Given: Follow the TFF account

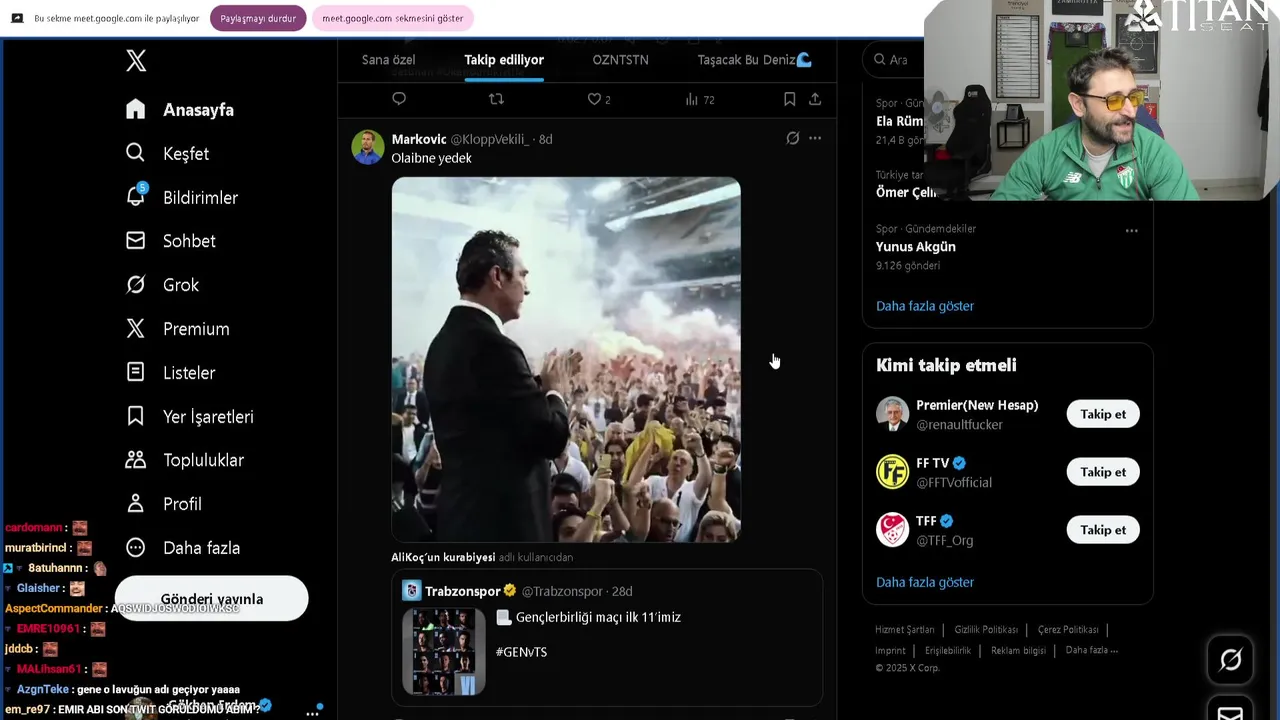Looking at the screenshot, I should [x=1102, y=530].
